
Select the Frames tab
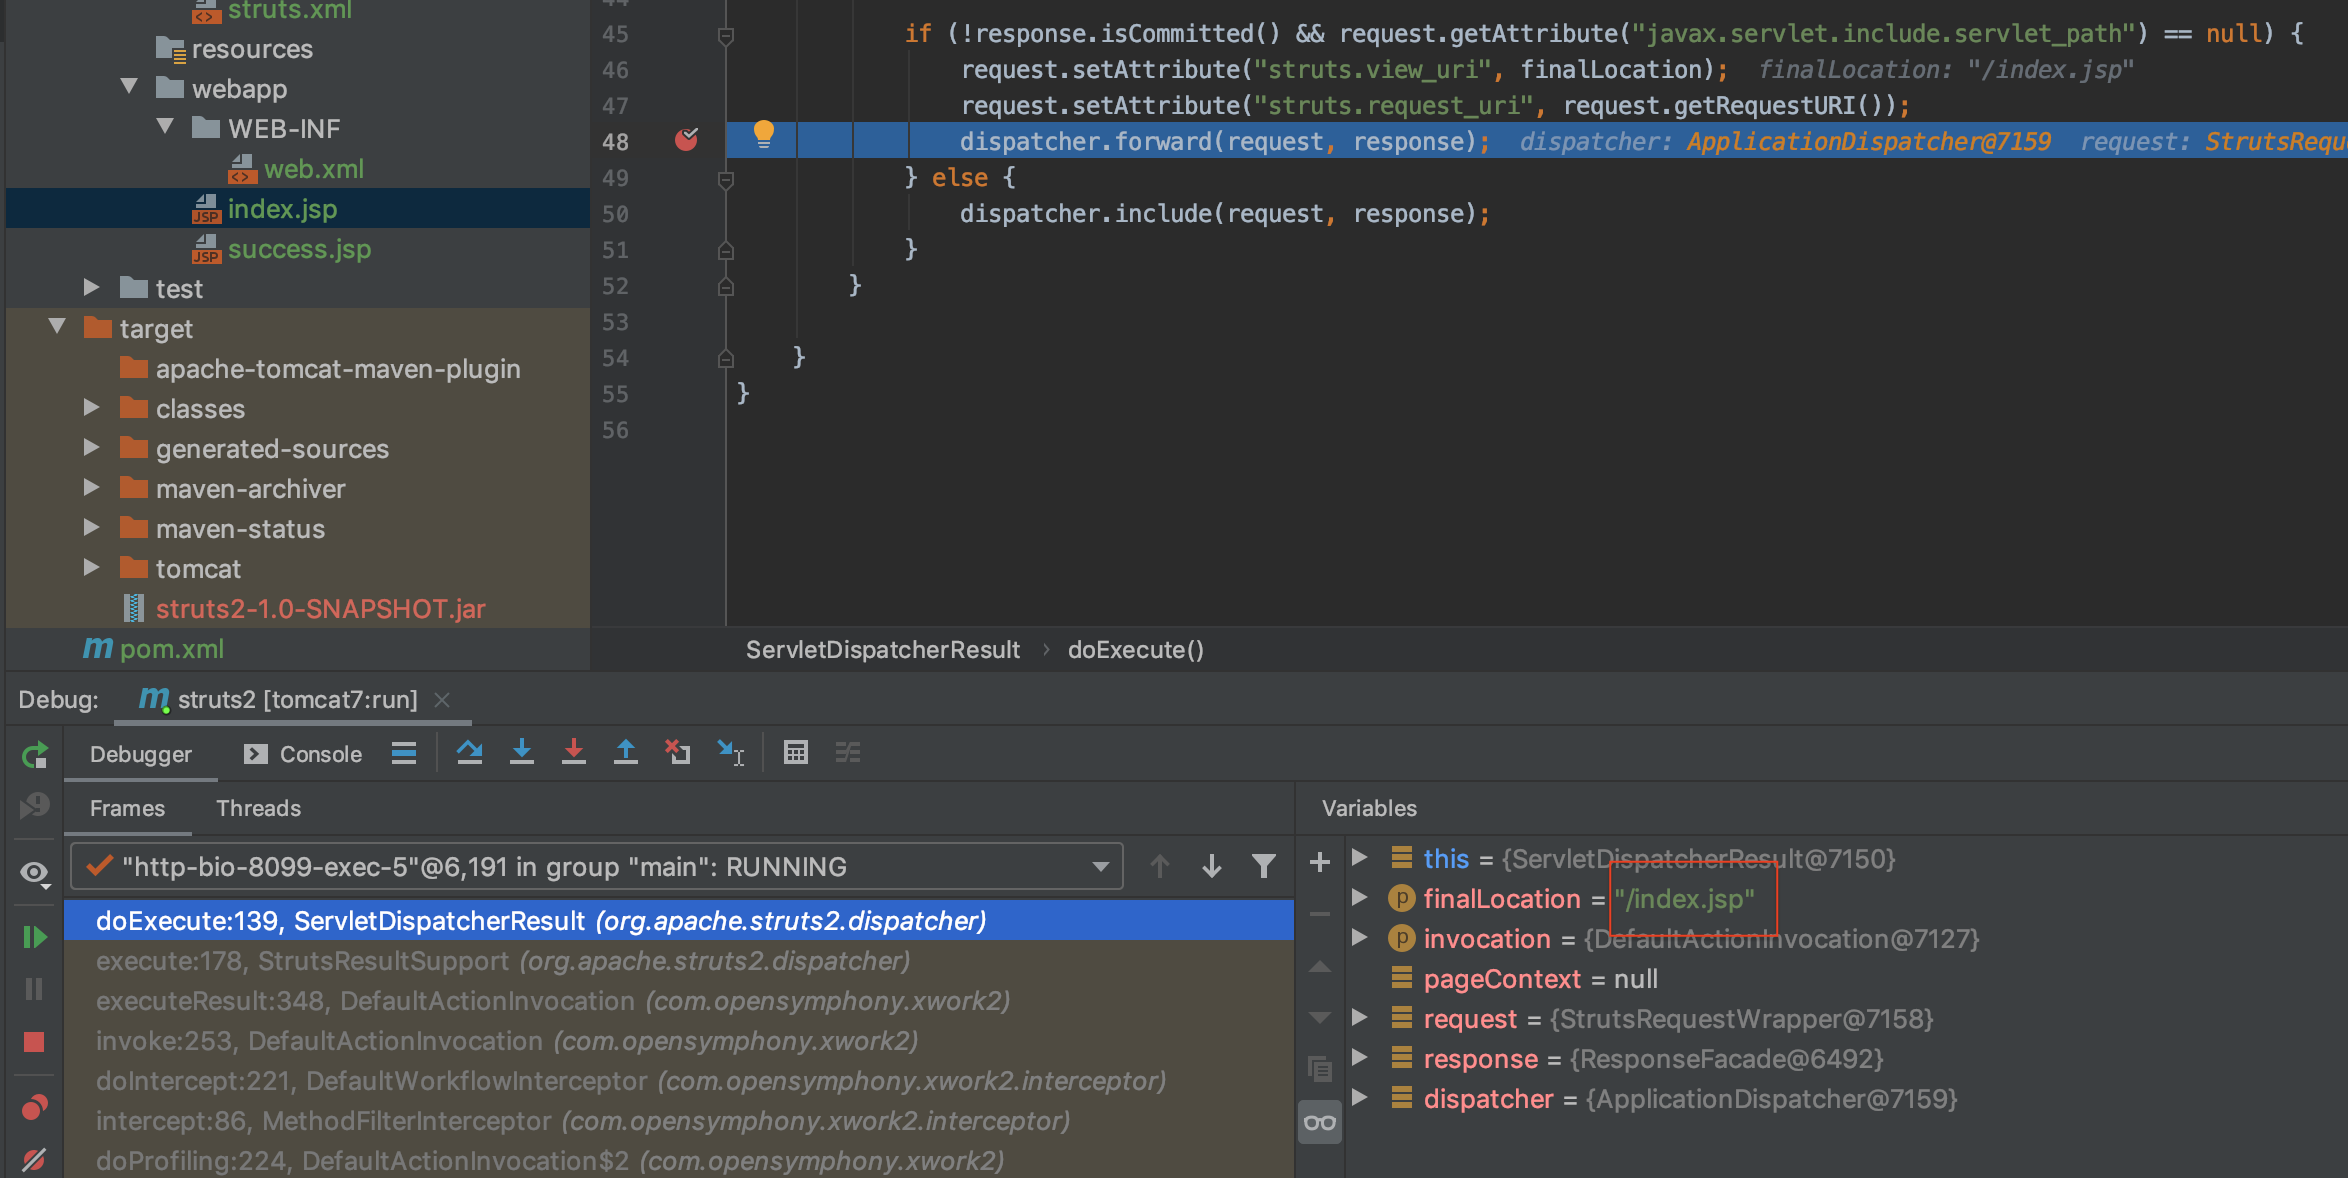click(x=127, y=808)
